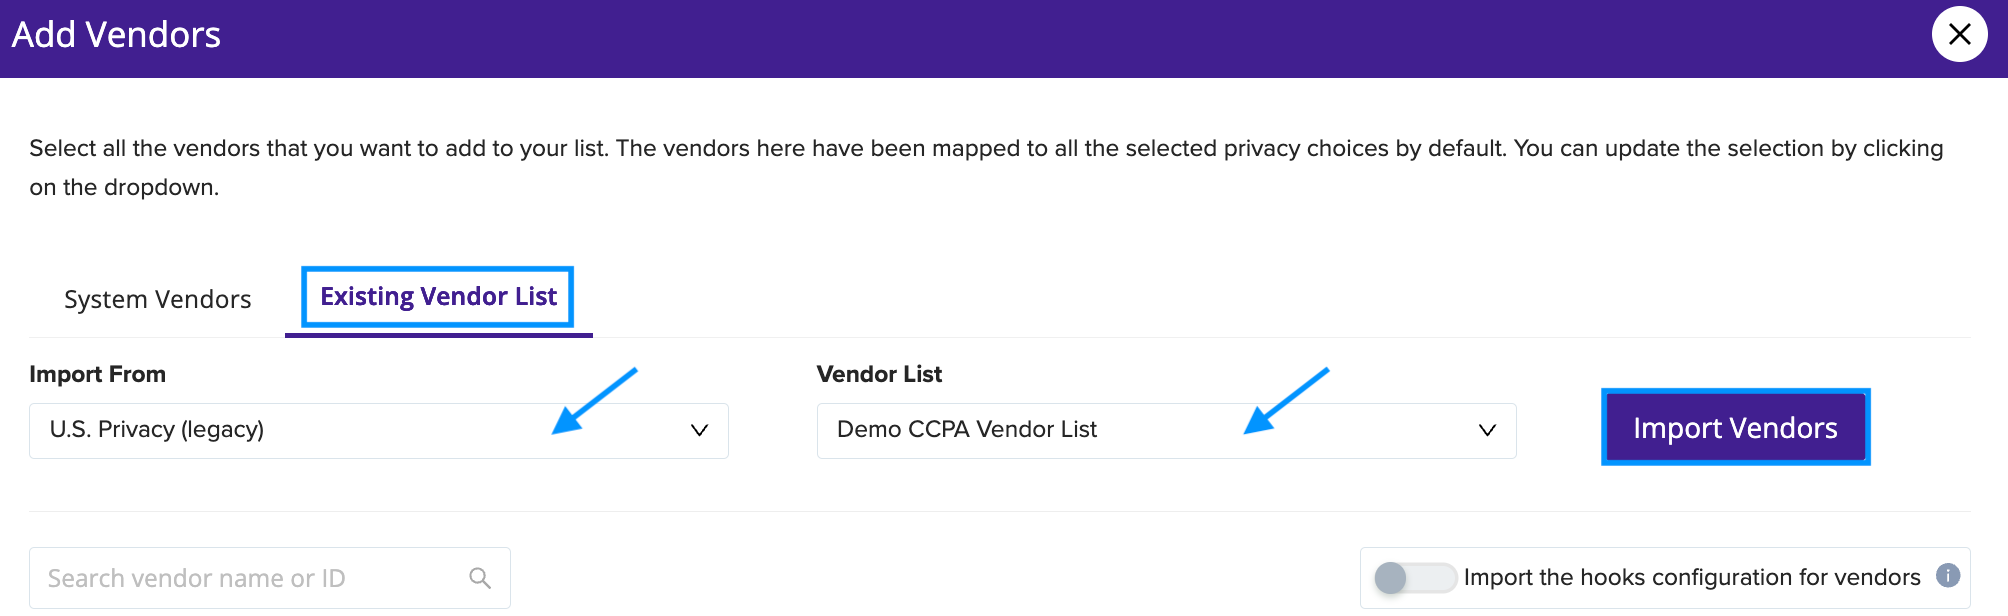Click the purple underline below the active tab

439,335
